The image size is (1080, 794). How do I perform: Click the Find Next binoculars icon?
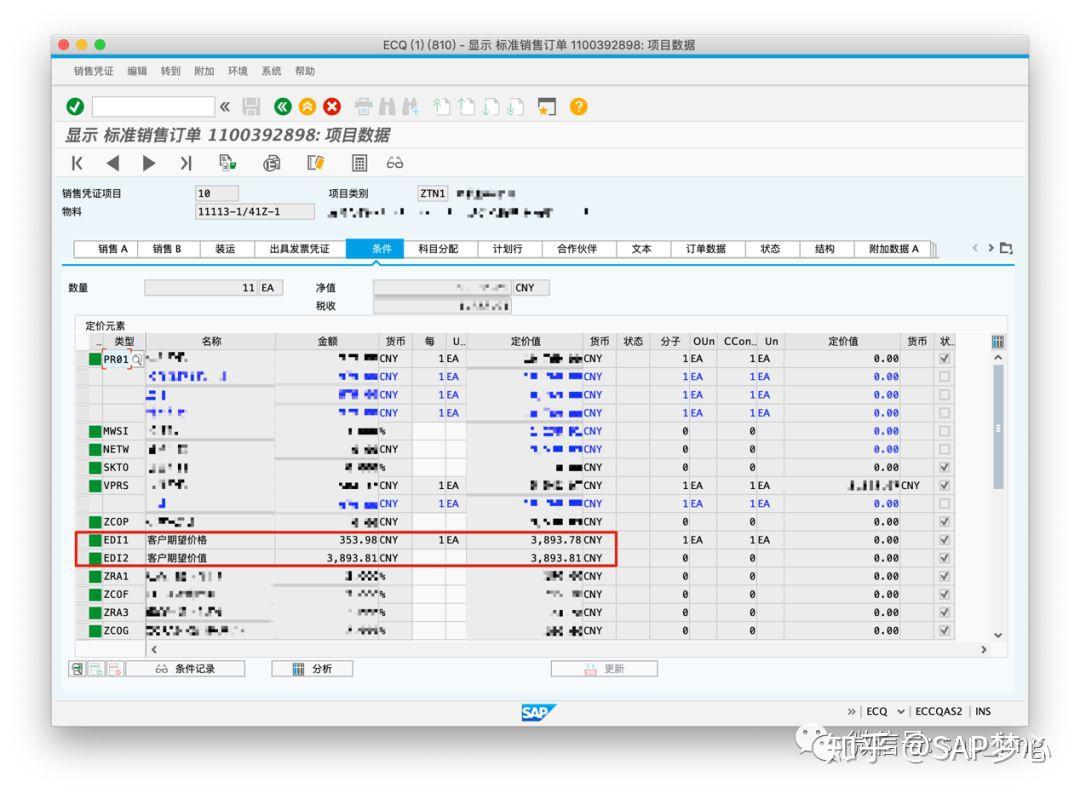(x=411, y=107)
